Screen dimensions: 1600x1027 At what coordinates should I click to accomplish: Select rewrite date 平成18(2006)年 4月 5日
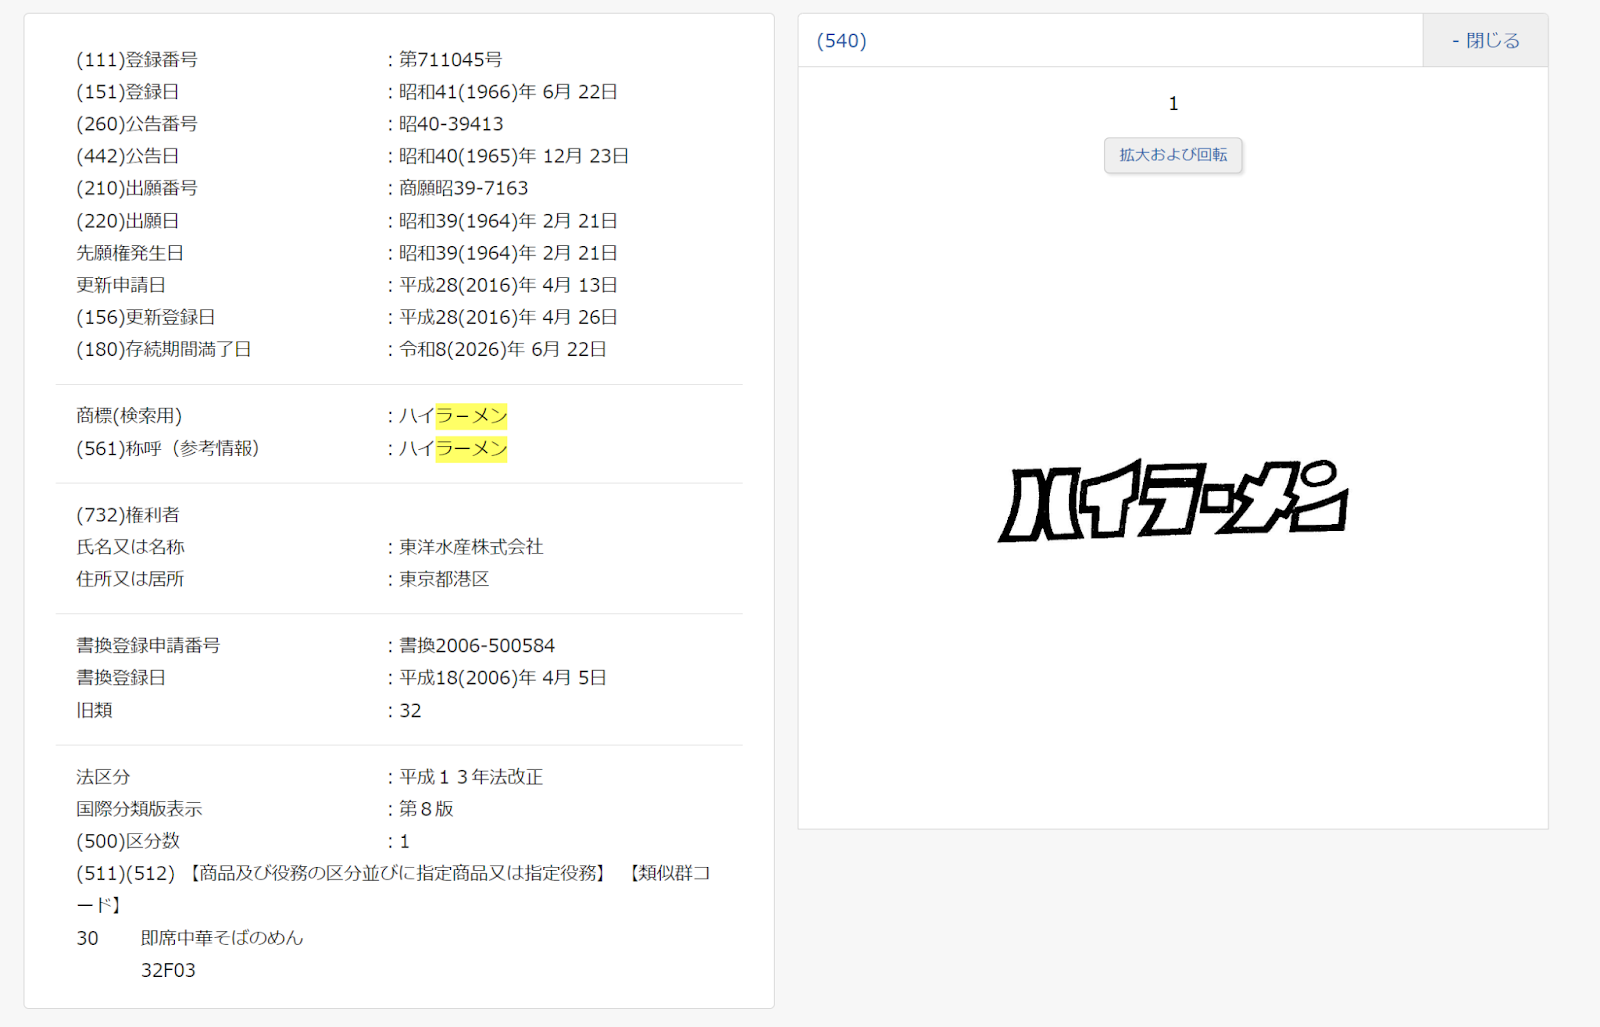point(503,678)
